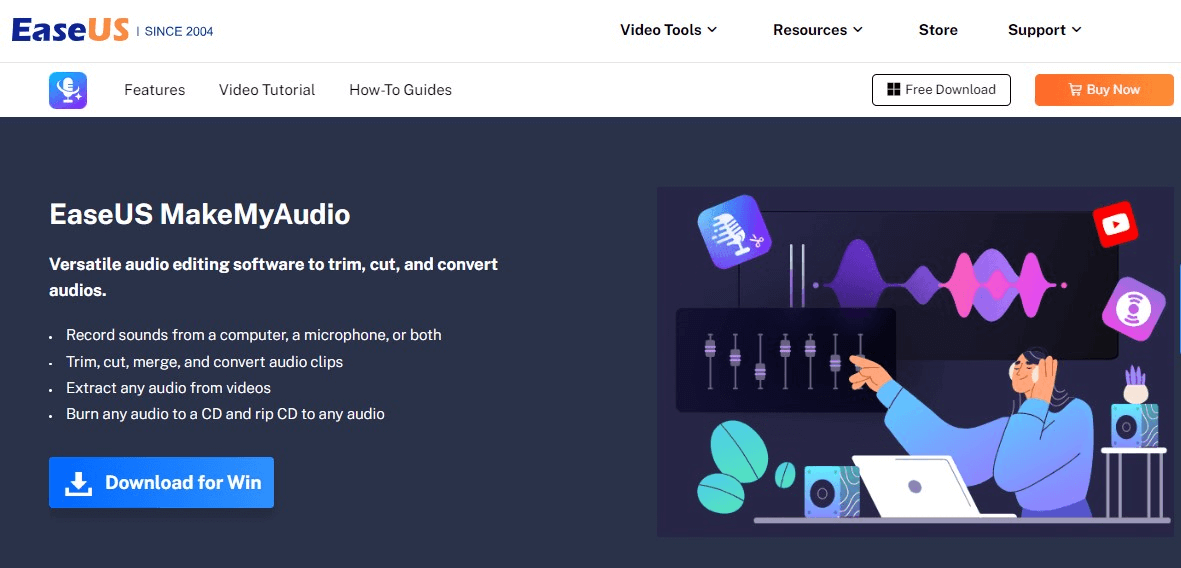Click the microphone scissors app icon in illustration

tap(734, 232)
